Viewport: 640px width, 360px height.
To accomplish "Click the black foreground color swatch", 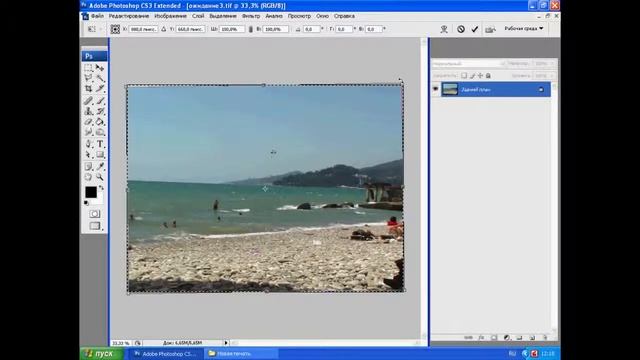I will (x=91, y=192).
